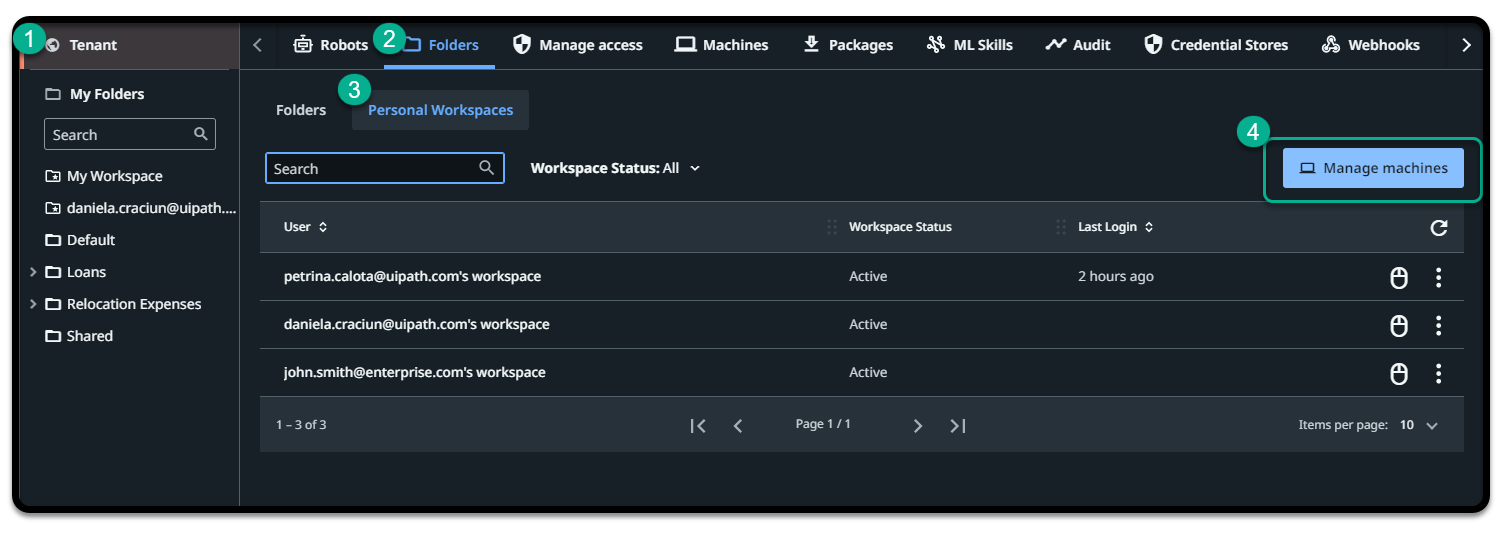Select the Relocation Expenses folder
The height and width of the screenshot is (533, 1511).
123,304
